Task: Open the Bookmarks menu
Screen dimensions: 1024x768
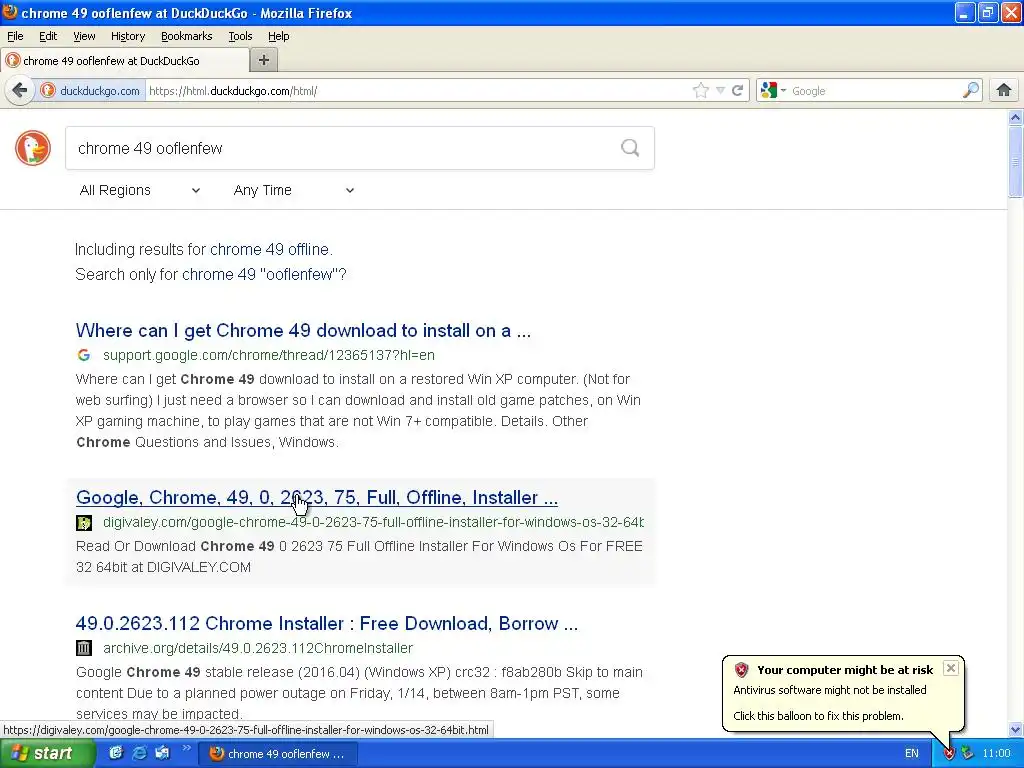Action: (187, 36)
